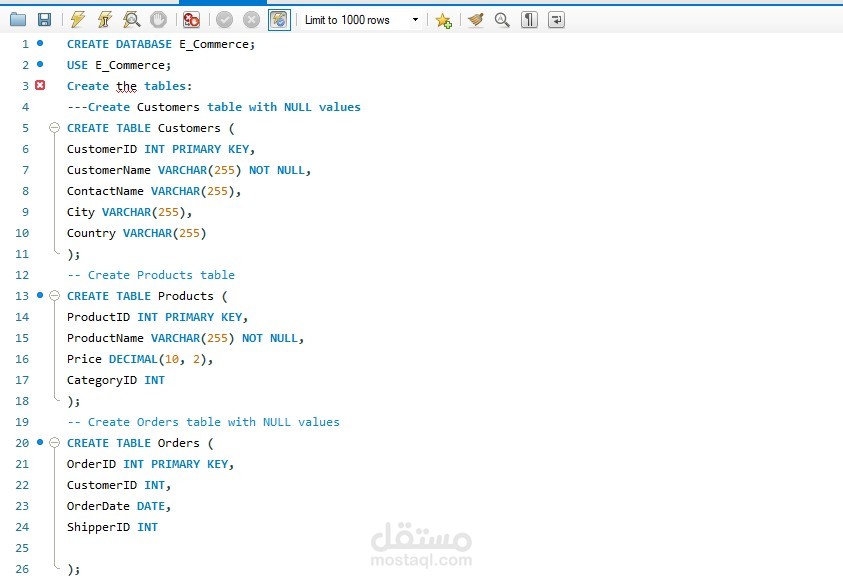
Task: Click the error marker on line 3
Action: [x=41, y=86]
